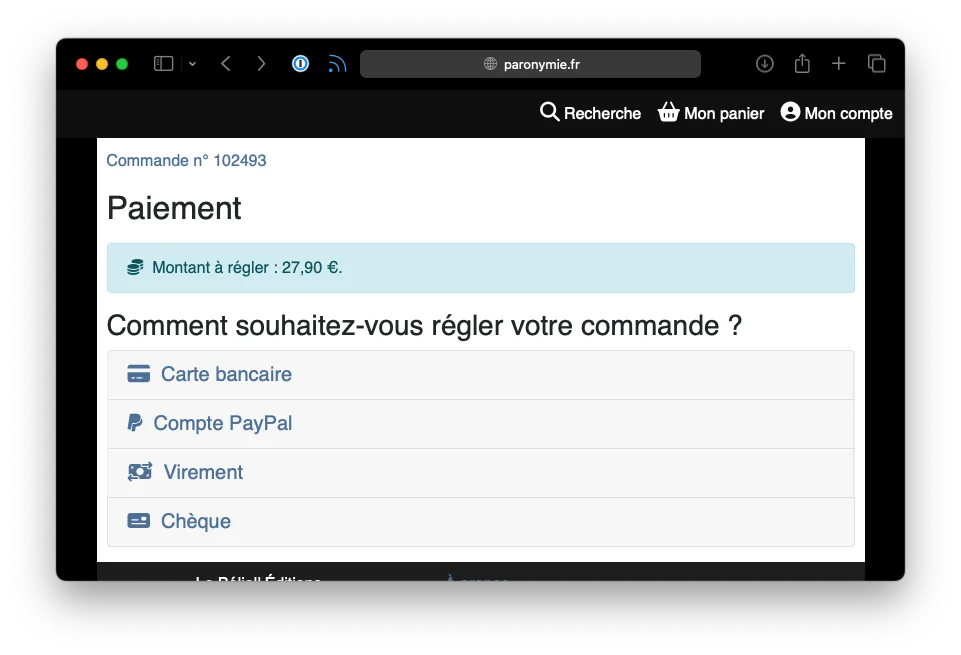Click the cheque icon beside Chèque
The image size is (961, 655).
point(138,521)
